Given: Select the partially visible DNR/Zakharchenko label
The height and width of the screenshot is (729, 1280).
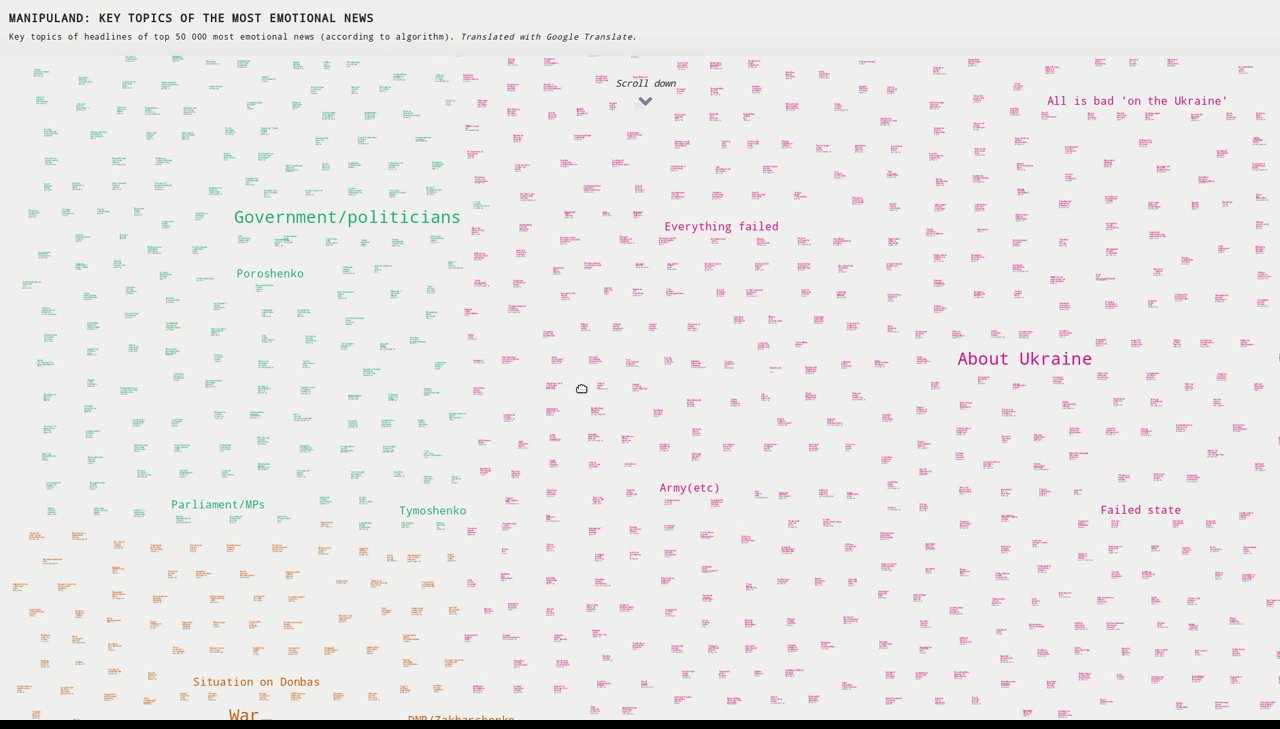Looking at the screenshot, I should pyautogui.click(x=461, y=718).
